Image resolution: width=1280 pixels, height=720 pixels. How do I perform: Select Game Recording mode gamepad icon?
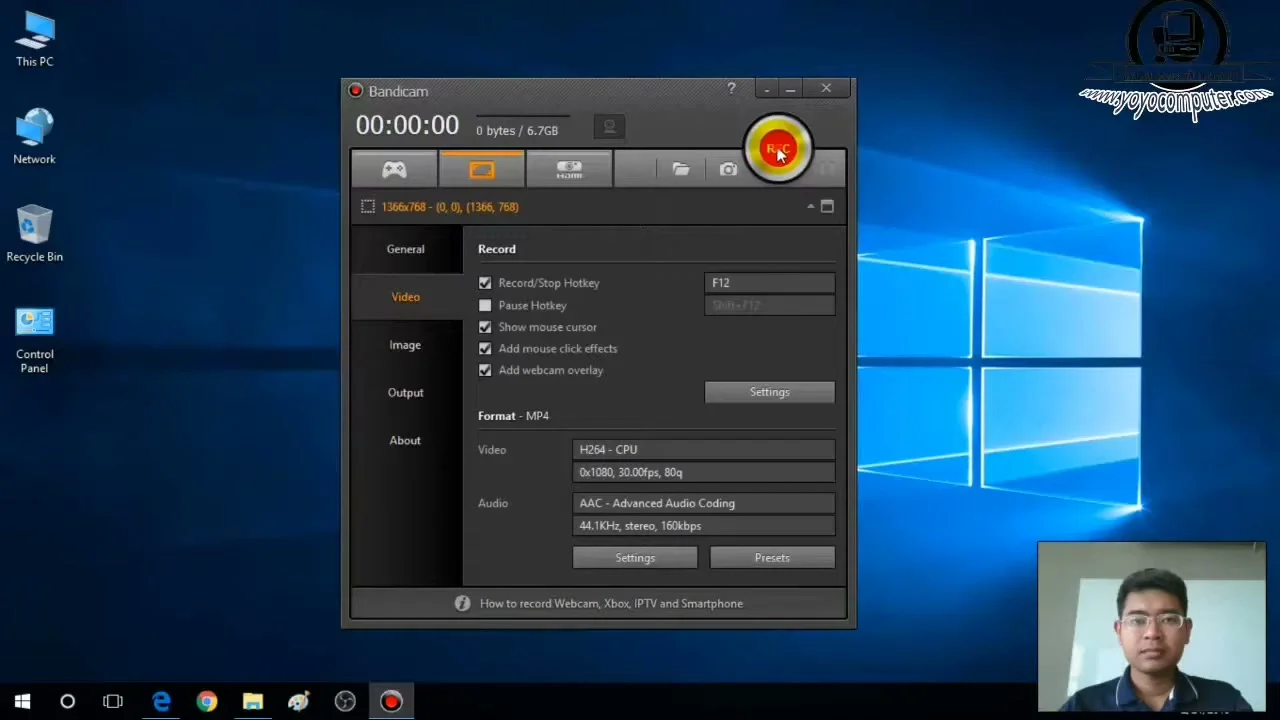[x=394, y=169]
